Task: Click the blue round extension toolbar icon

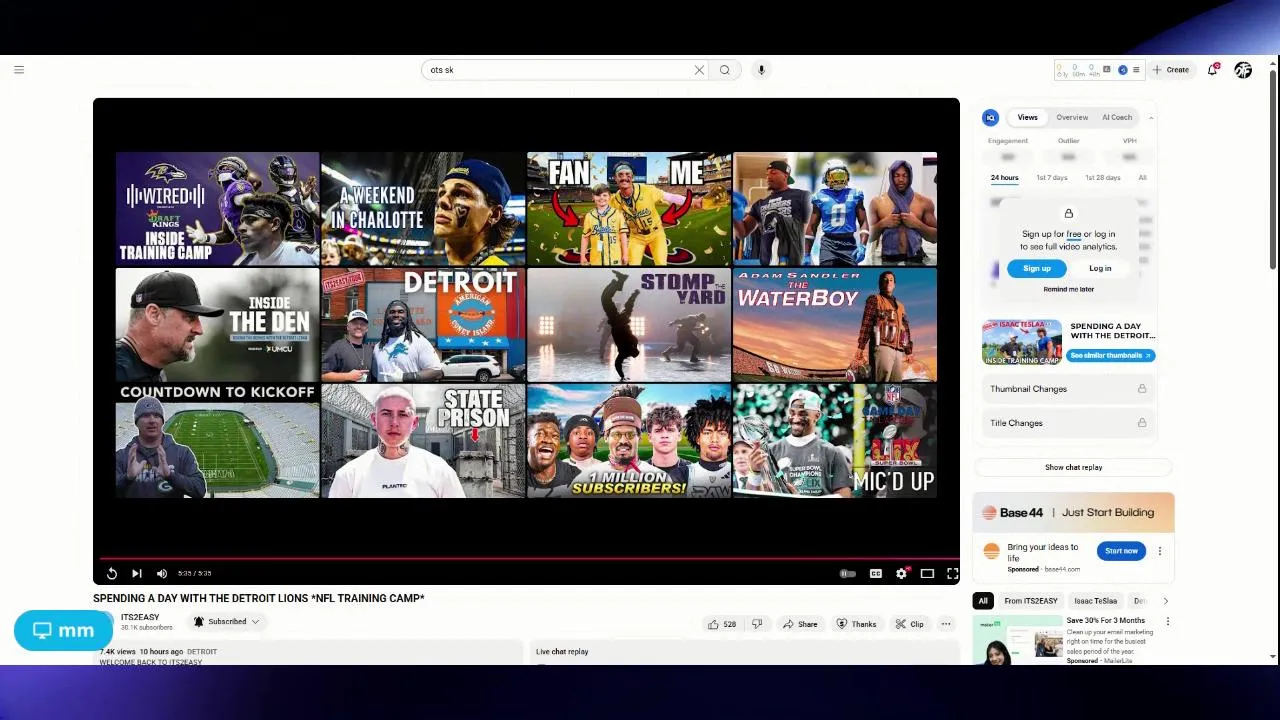Action: (1123, 70)
